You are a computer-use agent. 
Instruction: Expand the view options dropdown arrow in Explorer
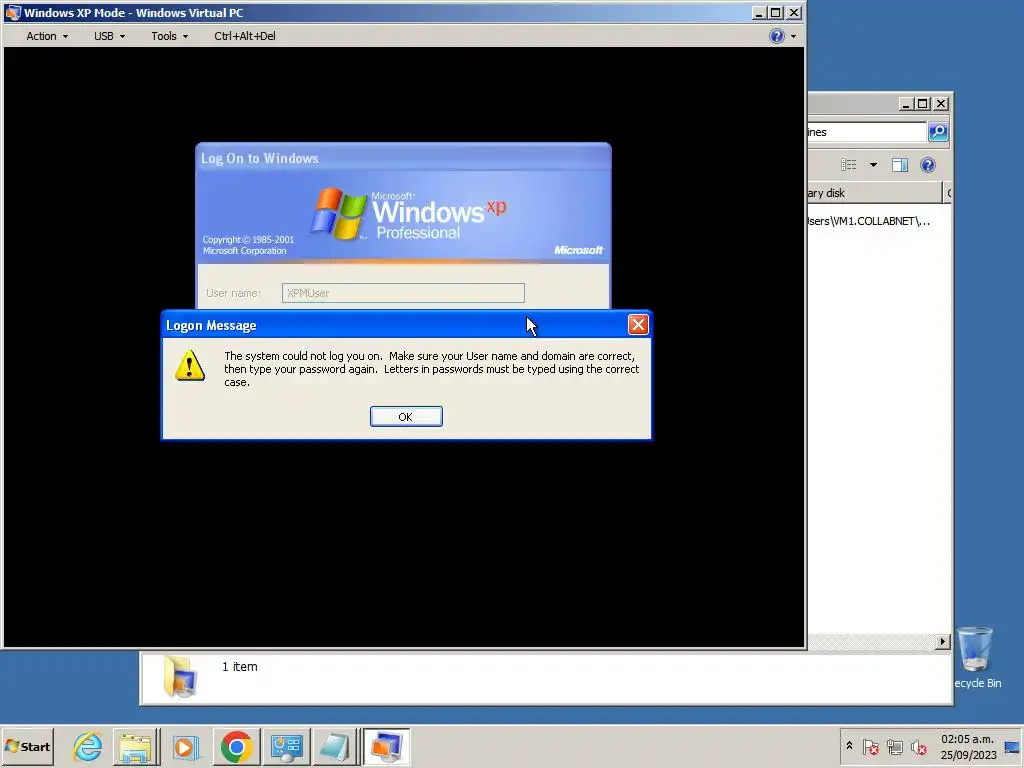[x=873, y=165]
